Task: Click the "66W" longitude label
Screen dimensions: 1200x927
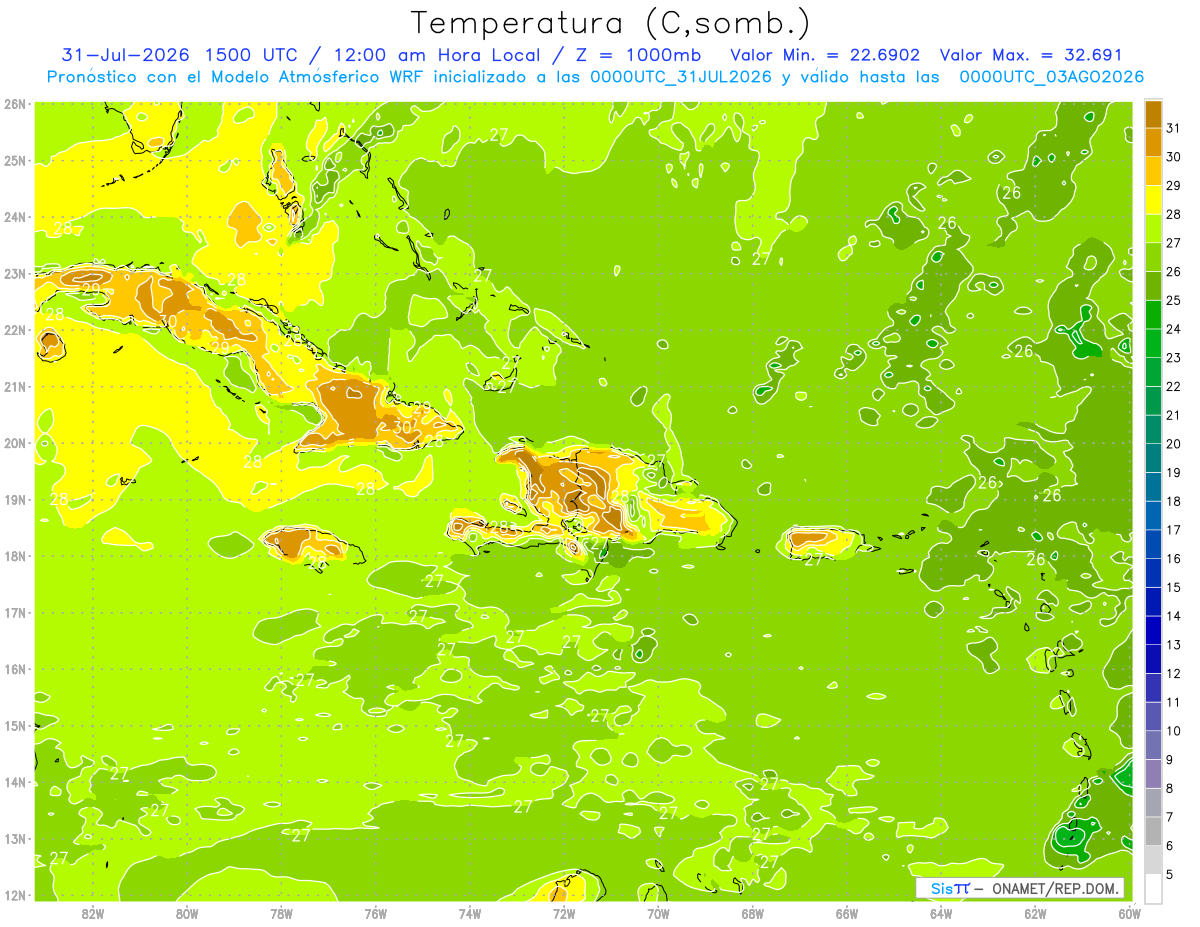Action: pyautogui.click(x=847, y=913)
